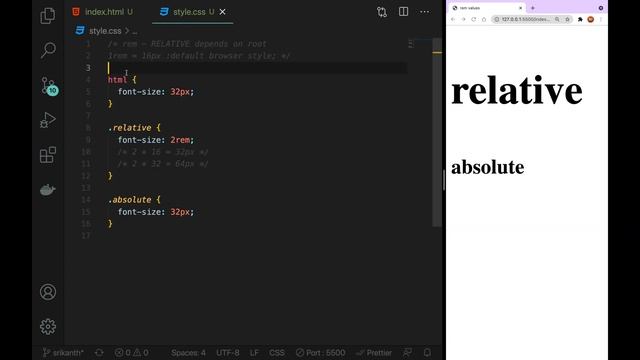Open the Explorer view in the activity bar
640x360 pixels.
point(48,16)
